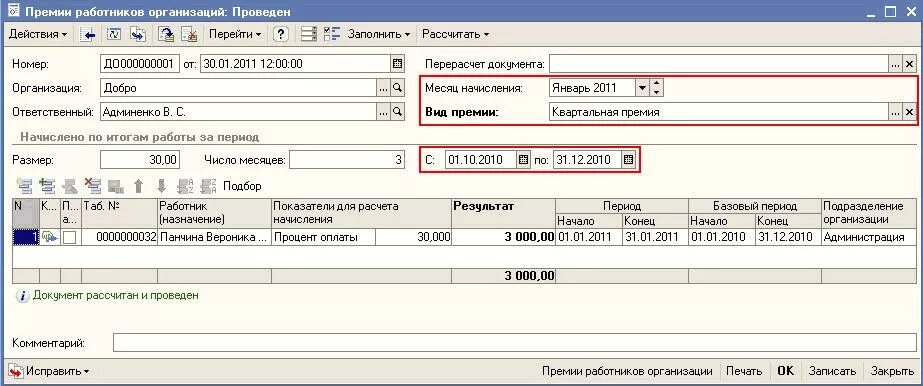Viewport: 923px width, 386px height.
Task: Click the info icon beside the status message
Action: [x=22, y=296]
